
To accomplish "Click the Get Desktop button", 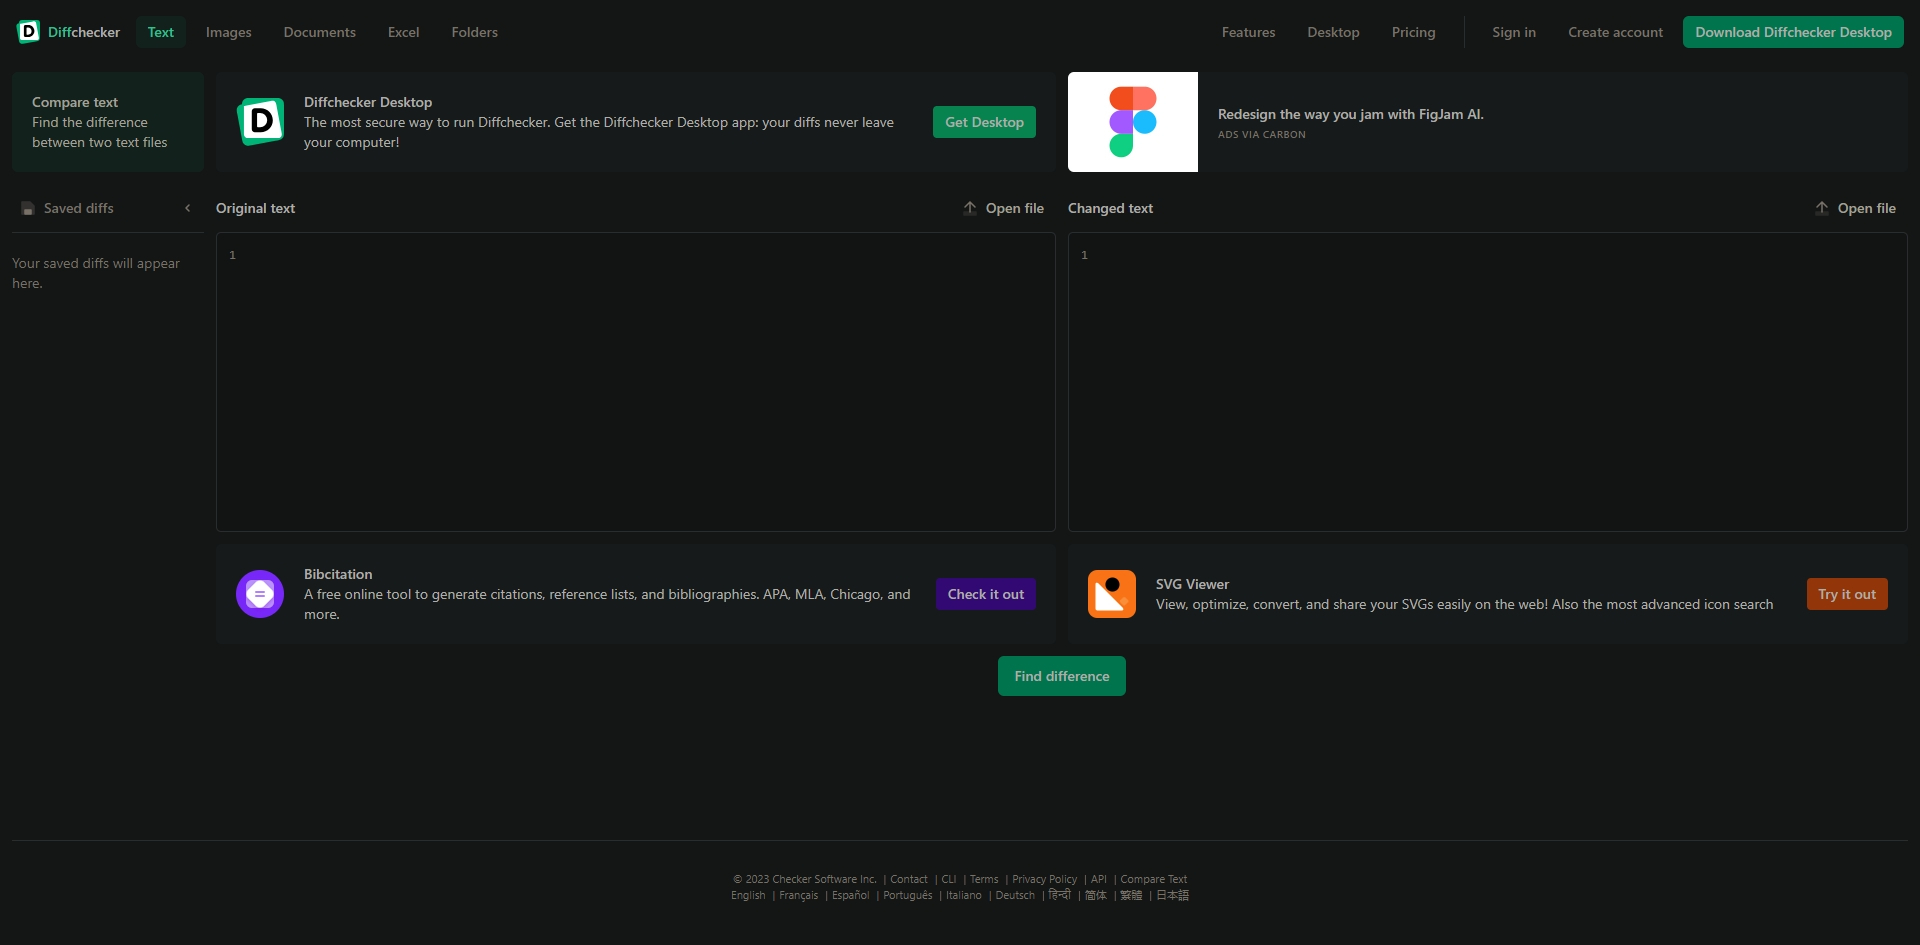I will [x=985, y=122].
